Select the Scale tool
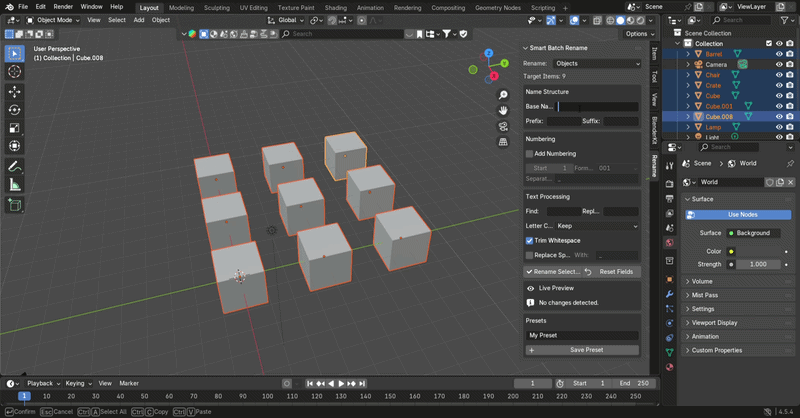 pyautogui.click(x=14, y=128)
